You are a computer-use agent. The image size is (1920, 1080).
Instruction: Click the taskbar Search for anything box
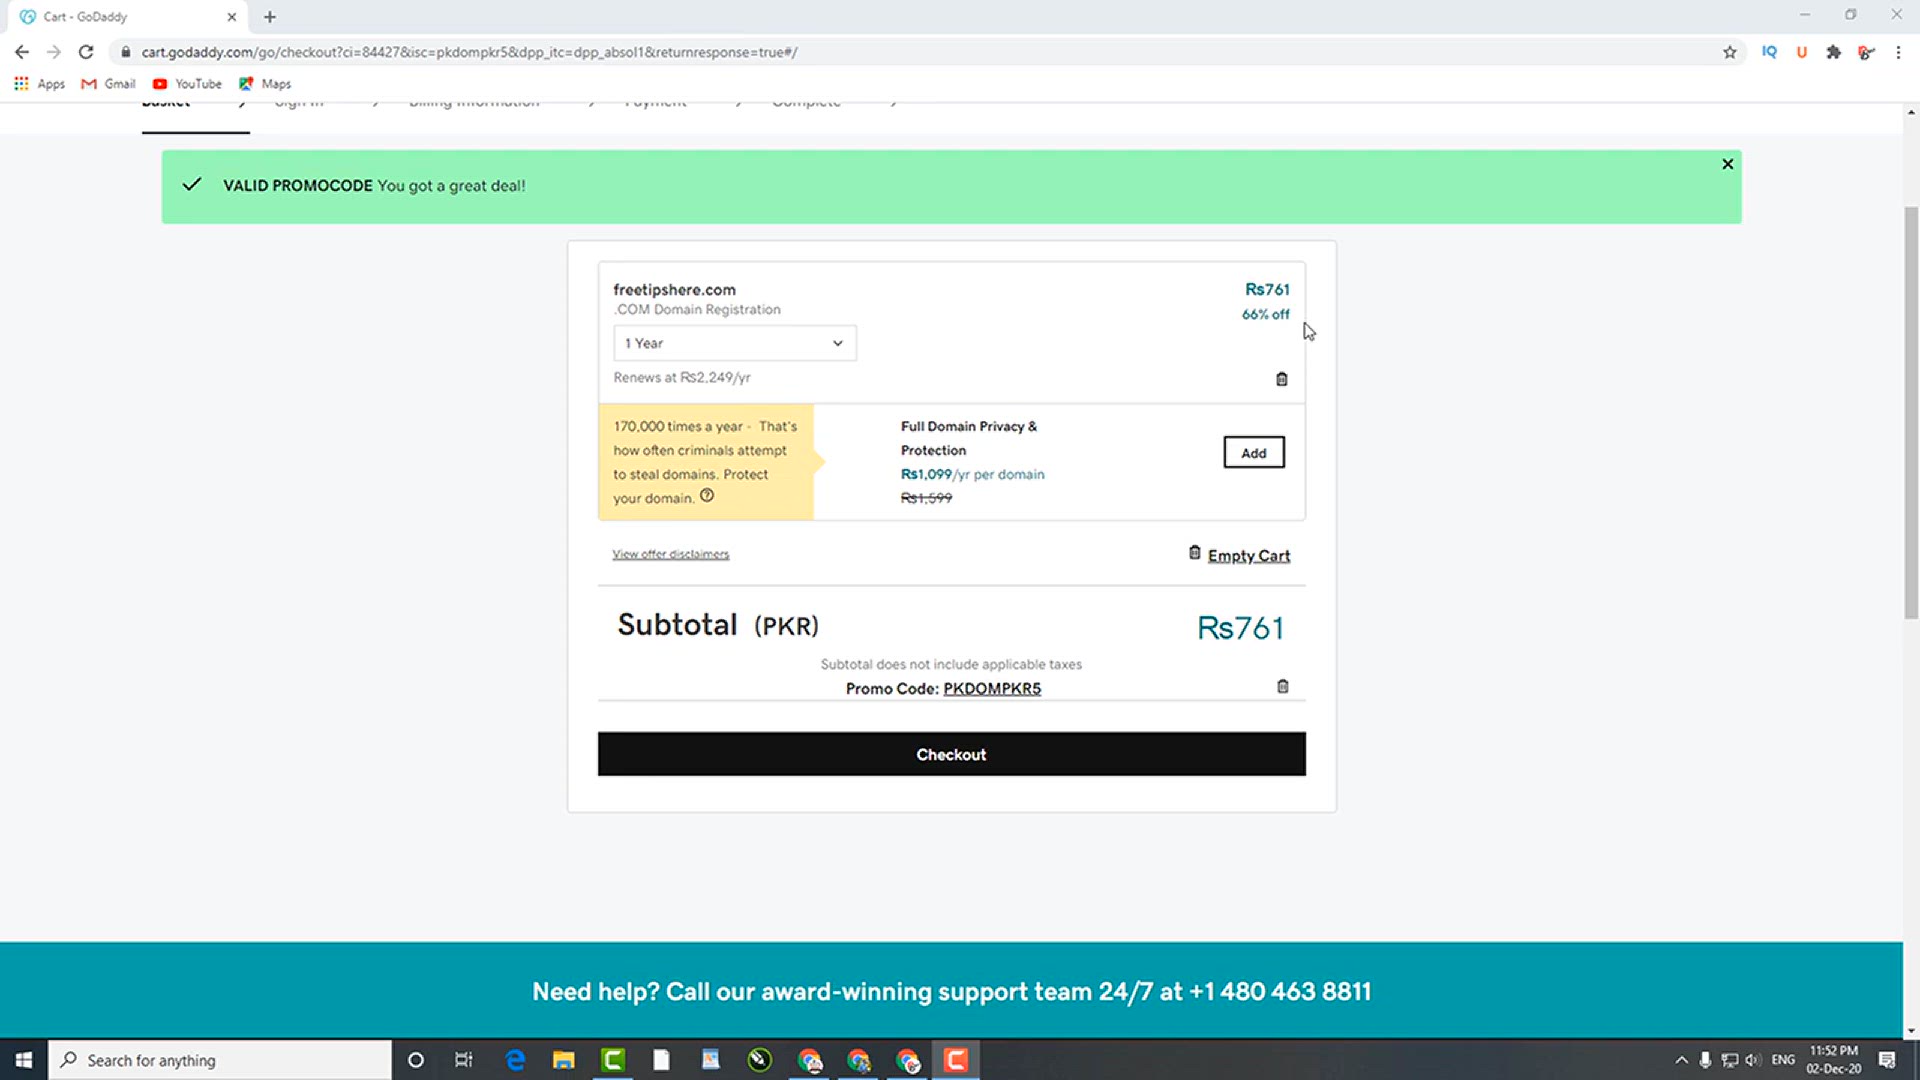click(x=220, y=1060)
